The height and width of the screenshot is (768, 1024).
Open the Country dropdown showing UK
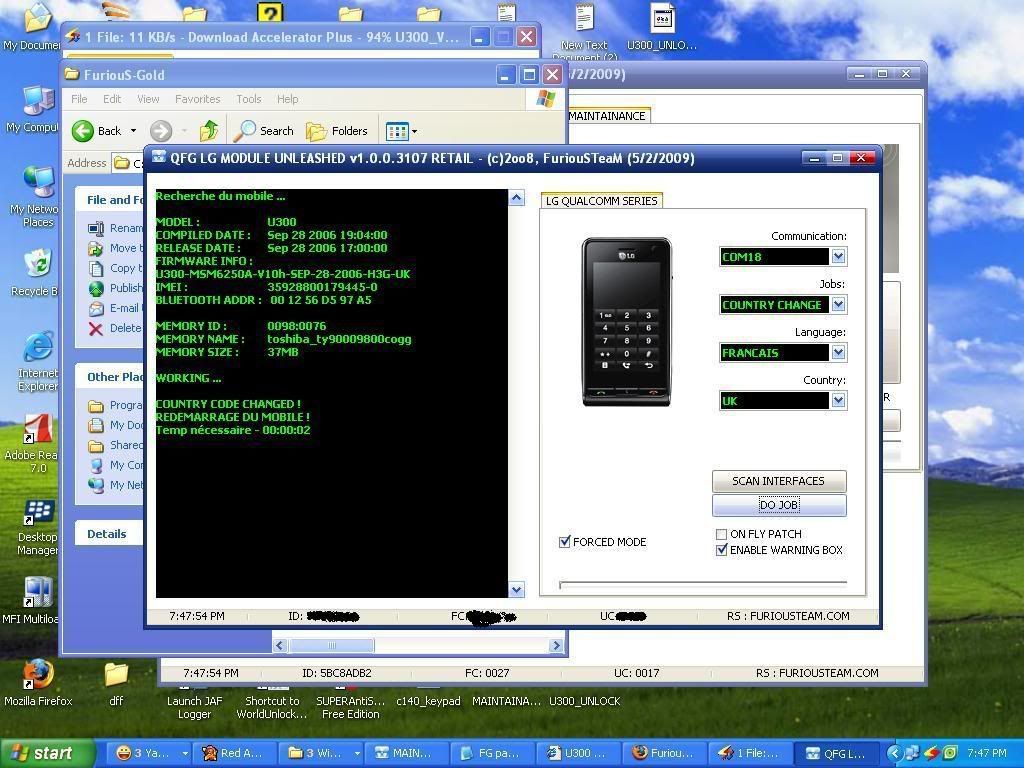pyautogui.click(x=839, y=400)
